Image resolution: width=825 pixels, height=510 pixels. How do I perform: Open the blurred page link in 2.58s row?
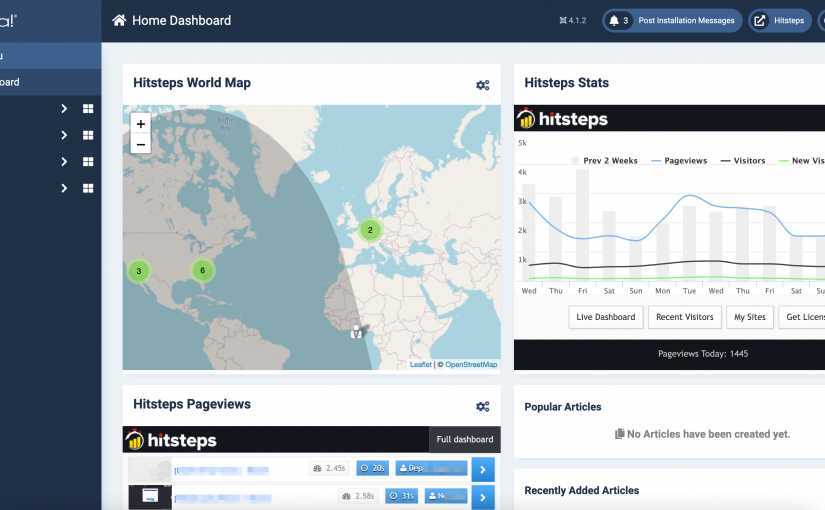[x=223, y=498]
